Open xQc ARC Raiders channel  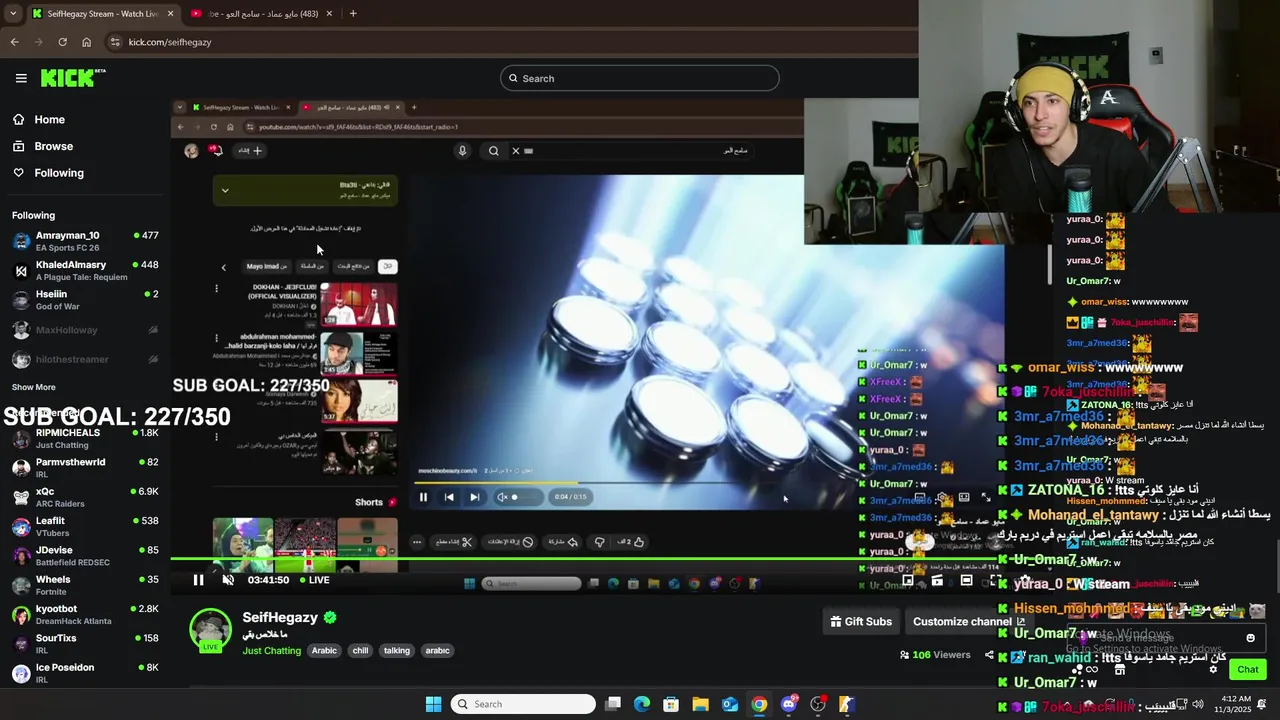coord(85,497)
